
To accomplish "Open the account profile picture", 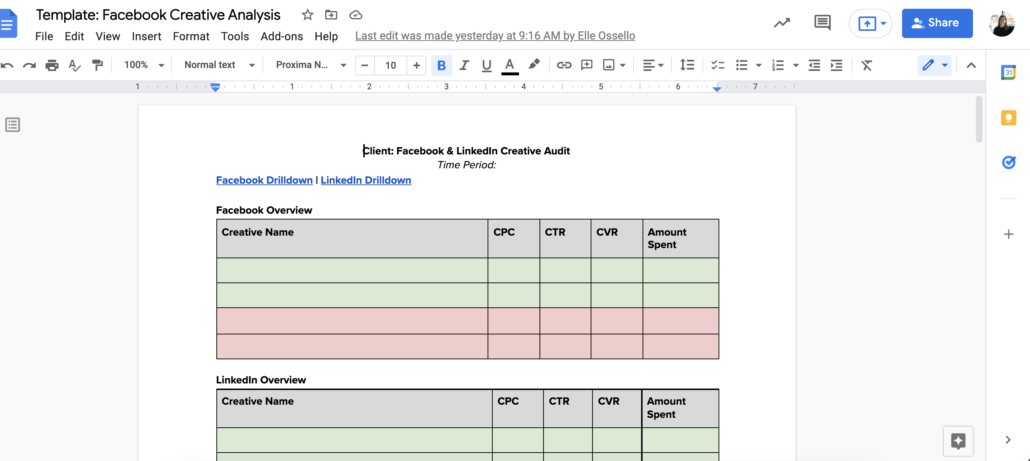I will (1002, 24).
